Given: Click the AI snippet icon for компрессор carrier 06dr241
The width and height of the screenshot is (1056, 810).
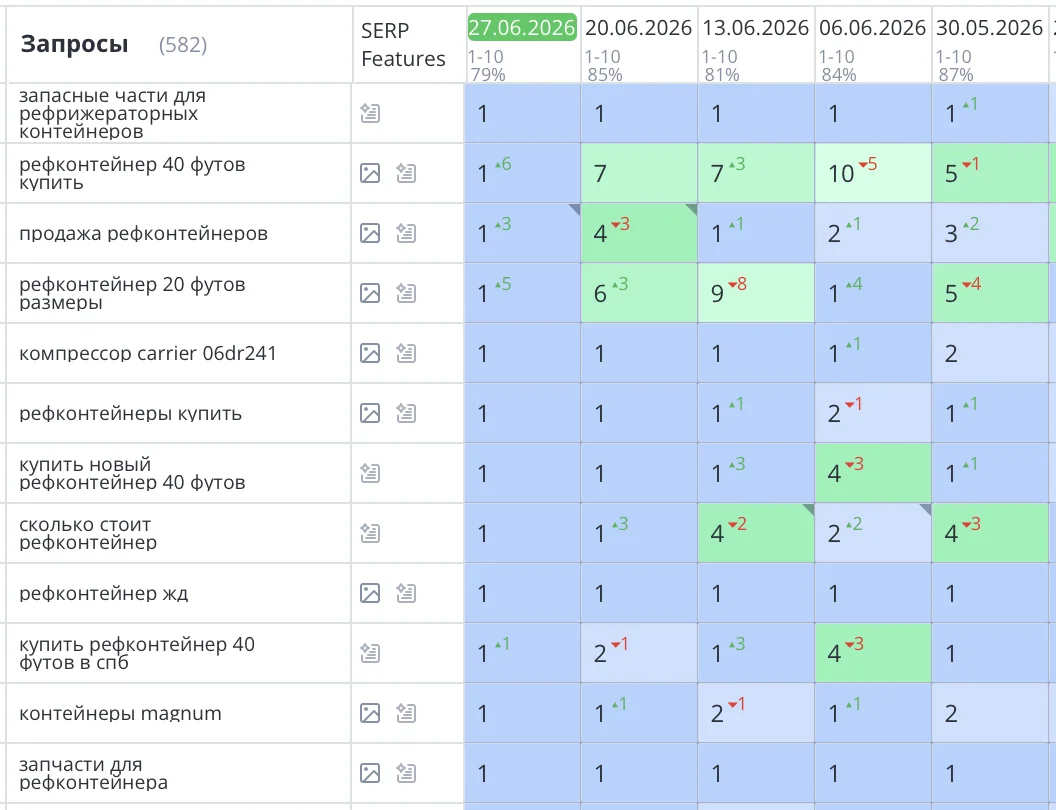Looking at the screenshot, I should click(405, 353).
